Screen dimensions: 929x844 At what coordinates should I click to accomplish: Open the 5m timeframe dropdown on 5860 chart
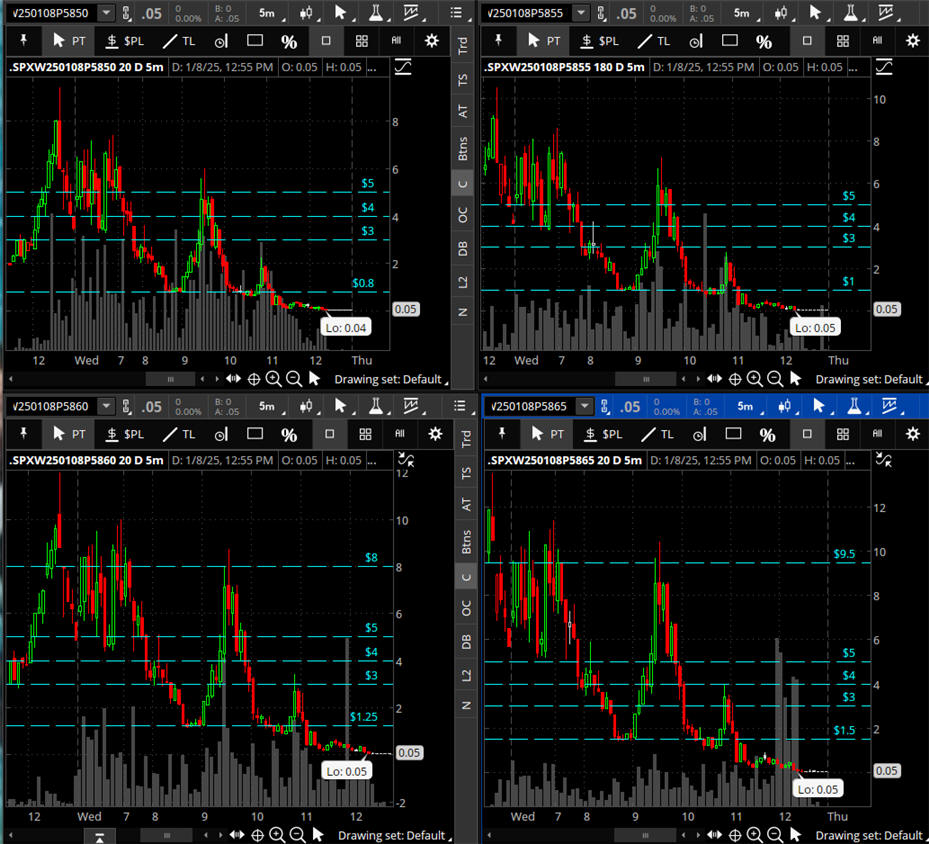click(270, 407)
